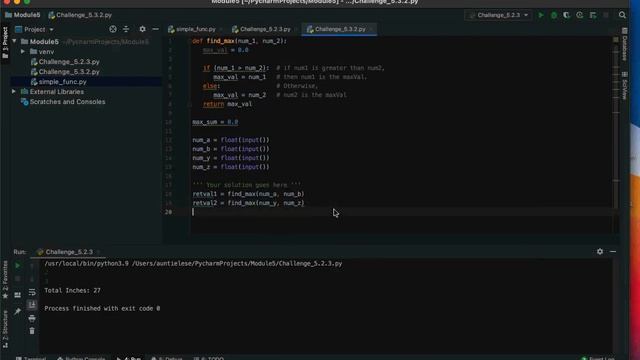Open Run panel settings gear
The height and width of the screenshot is (360, 640).
600,251
